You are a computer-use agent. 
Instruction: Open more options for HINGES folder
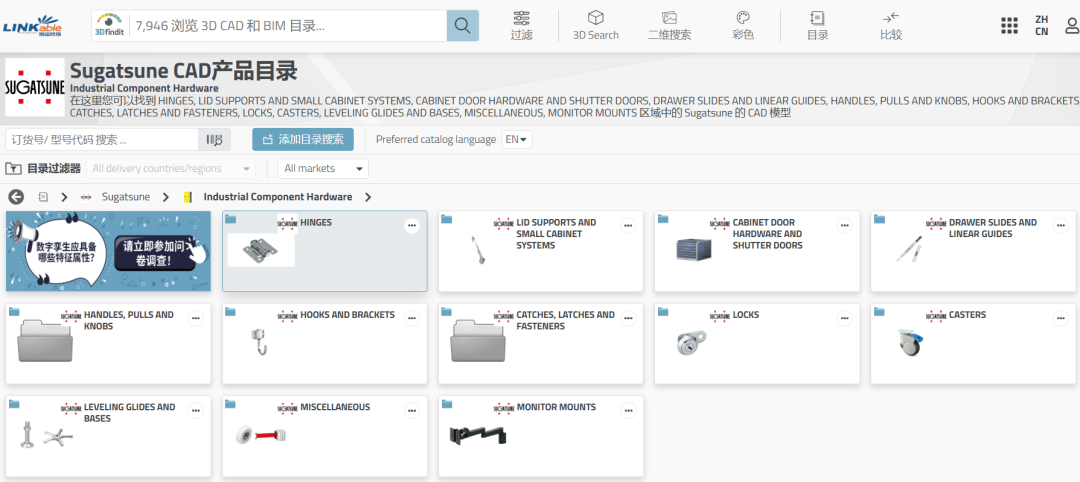point(411,226)
